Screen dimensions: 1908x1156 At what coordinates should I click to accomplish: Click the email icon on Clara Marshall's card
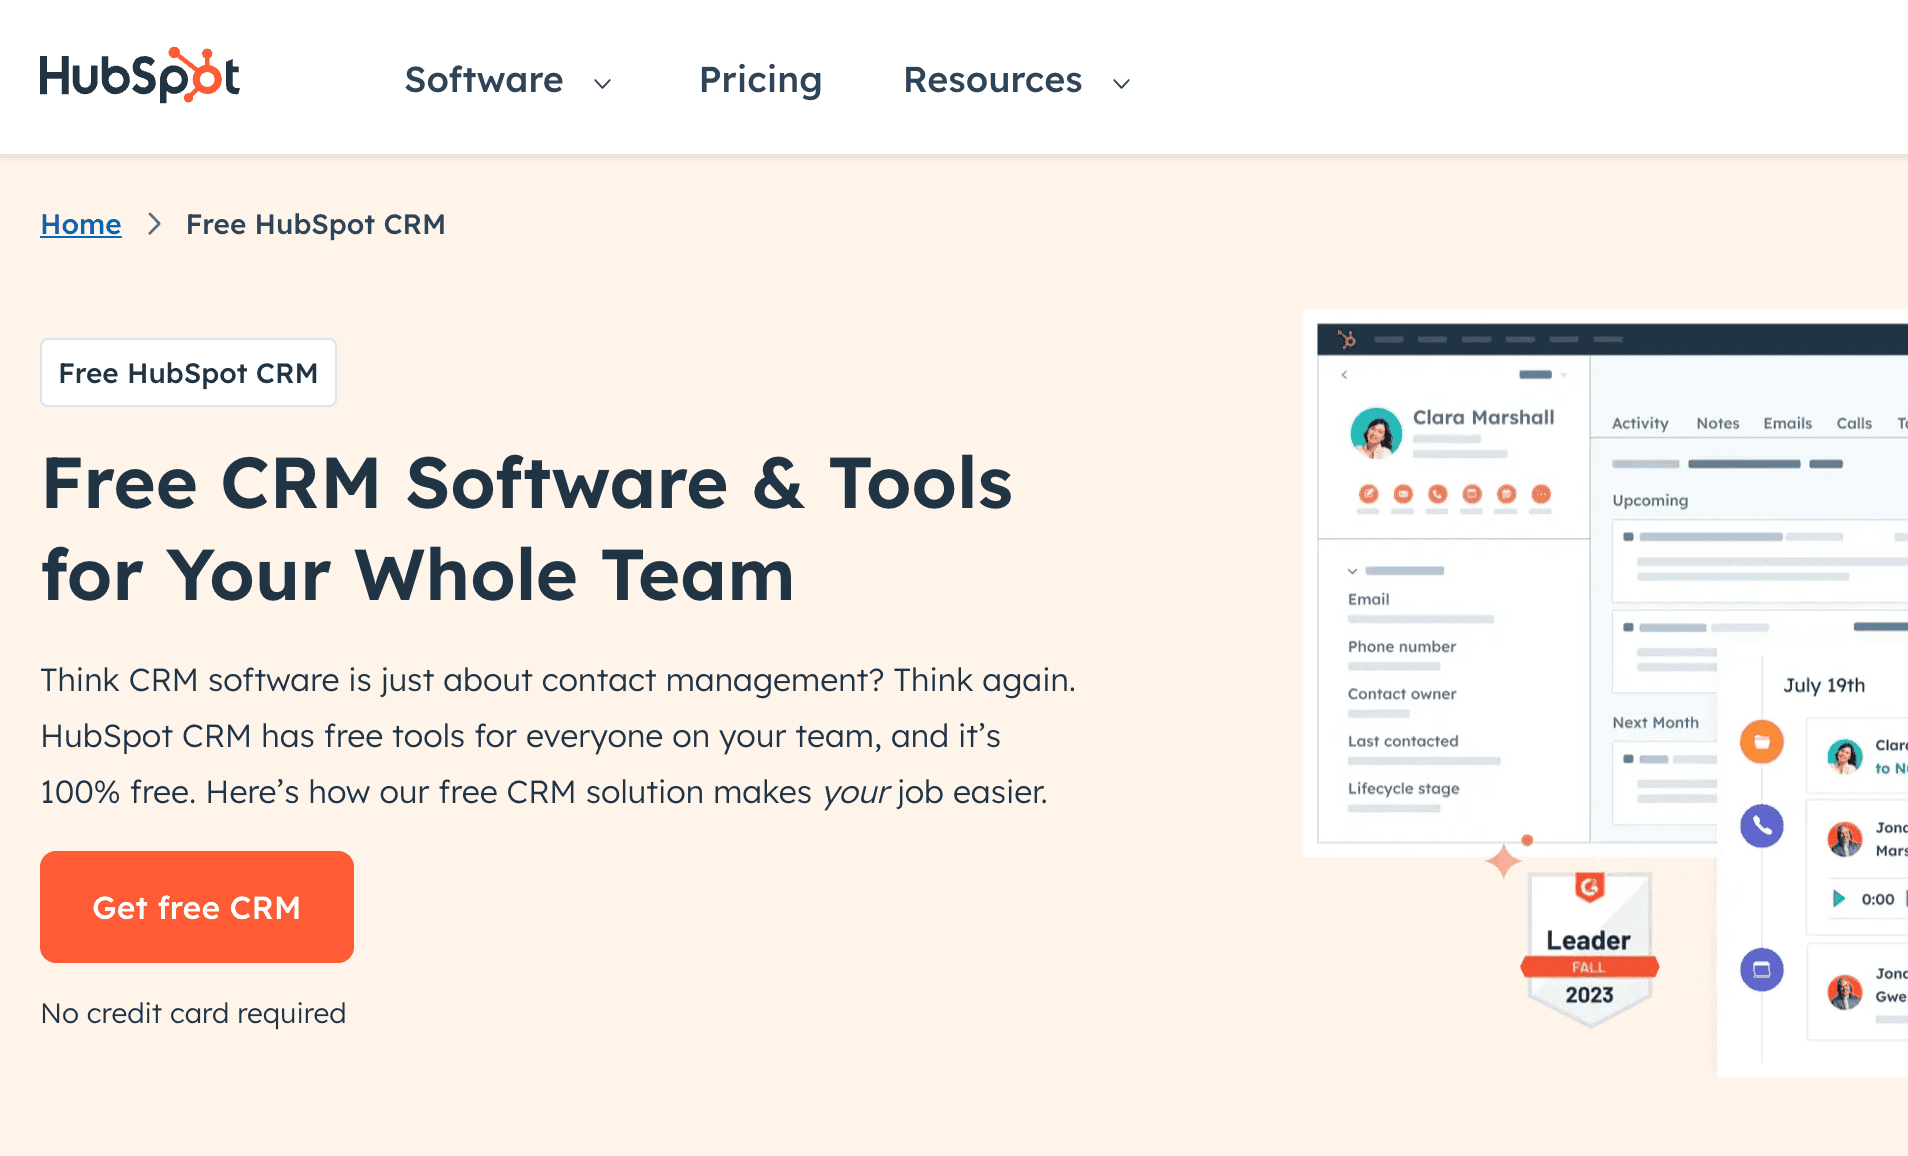(x=1404, y=496)
